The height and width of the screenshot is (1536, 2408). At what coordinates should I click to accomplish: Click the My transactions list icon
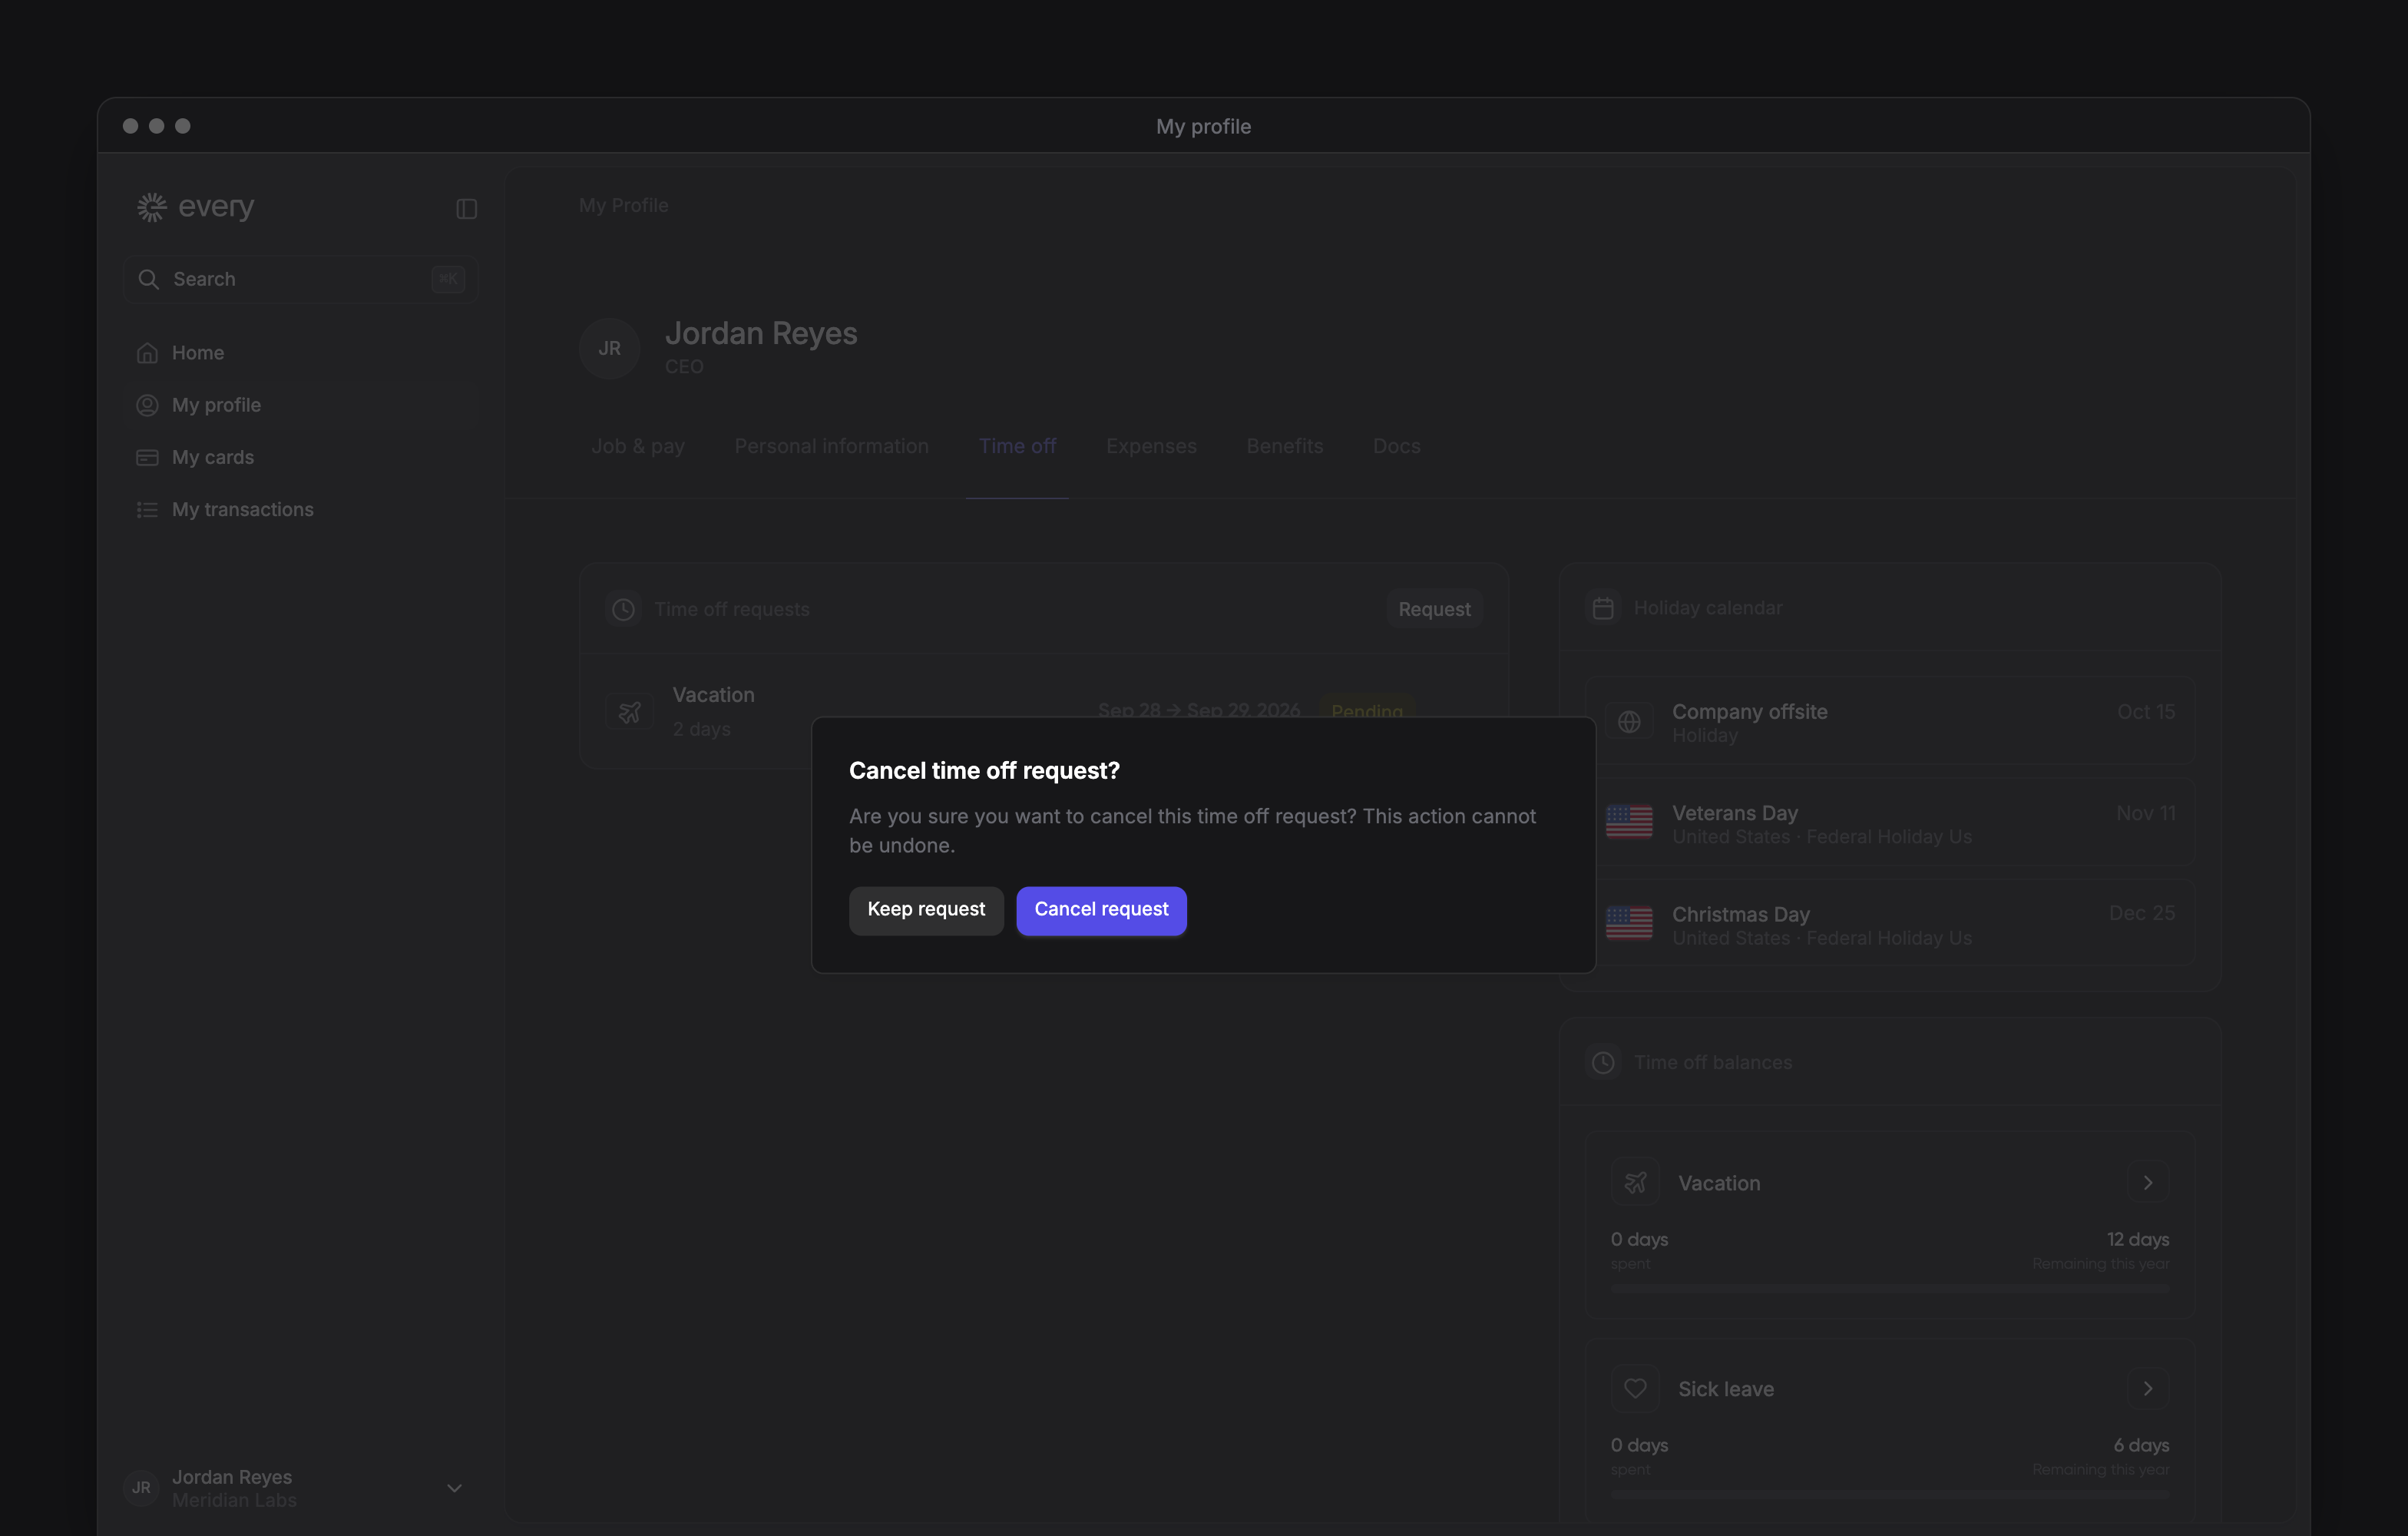[147, 510]
